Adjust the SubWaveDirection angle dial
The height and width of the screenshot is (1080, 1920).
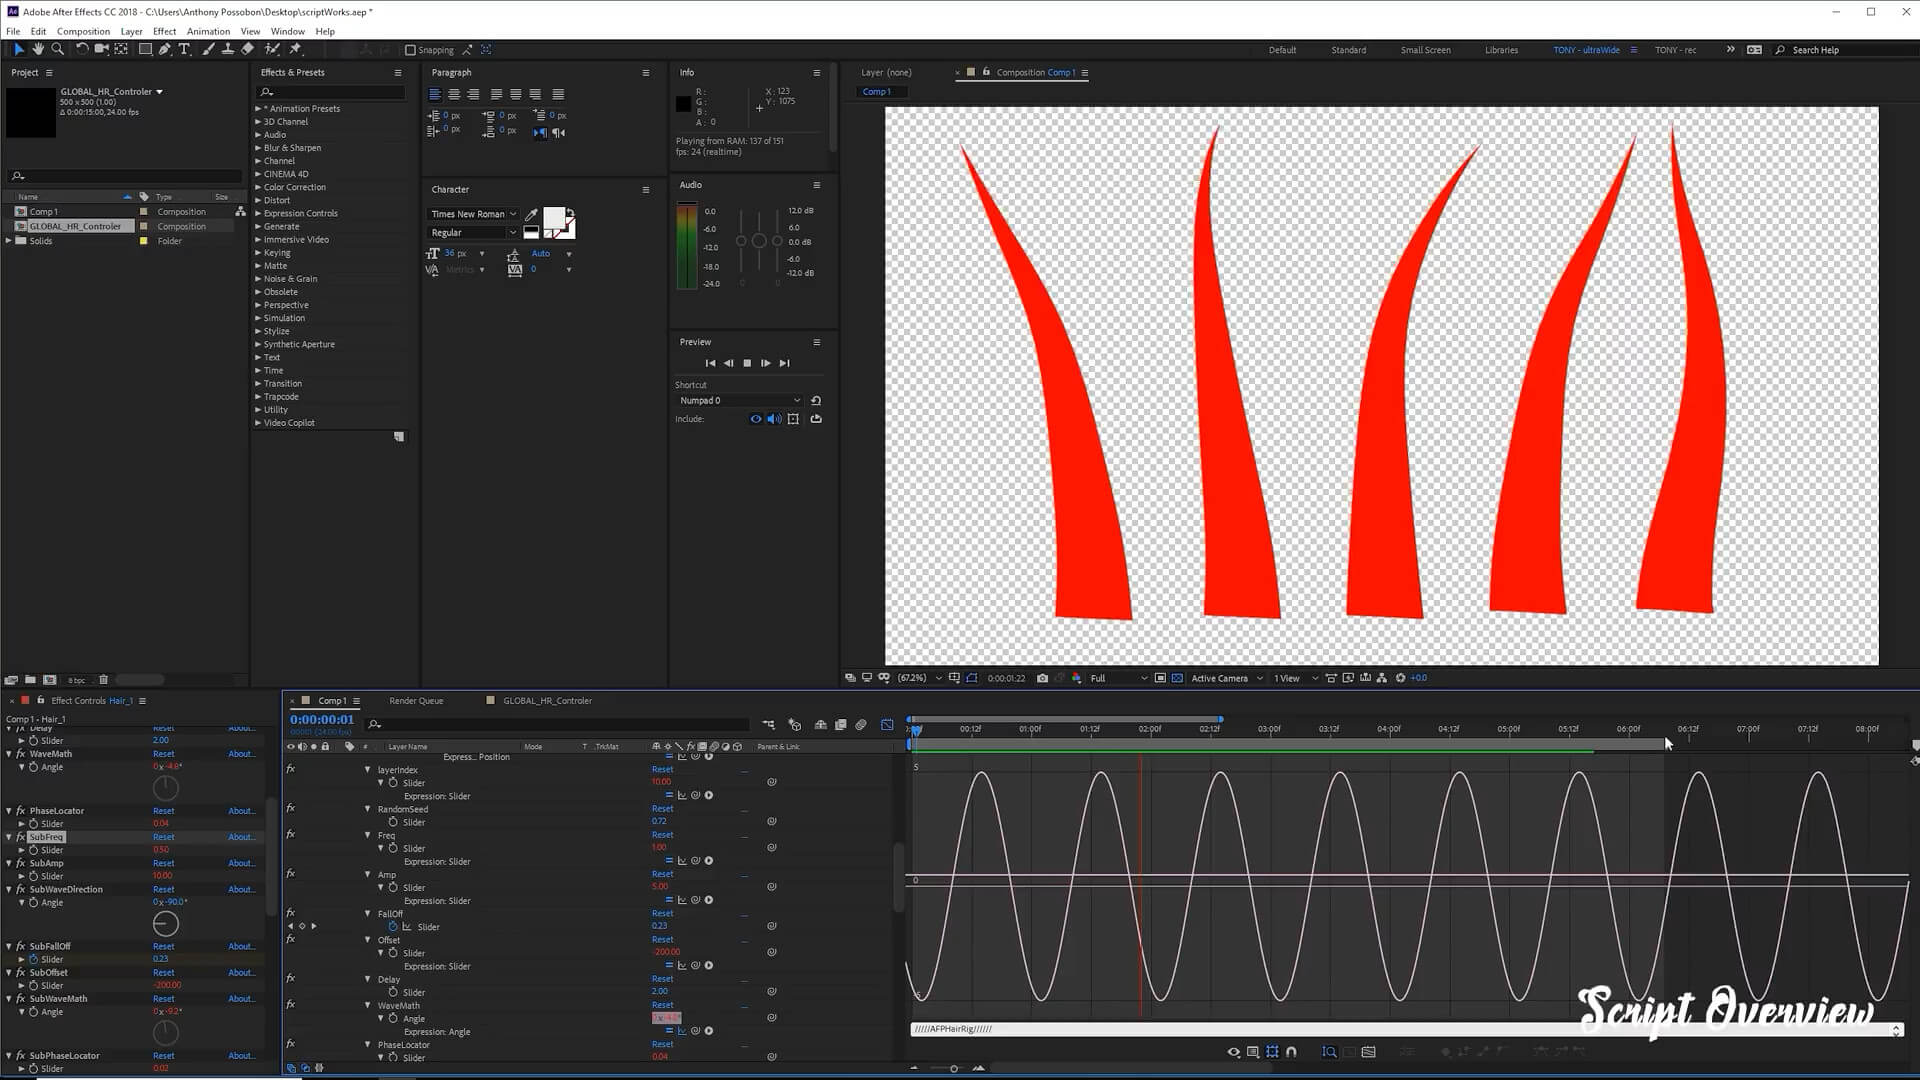coord(166,924)
